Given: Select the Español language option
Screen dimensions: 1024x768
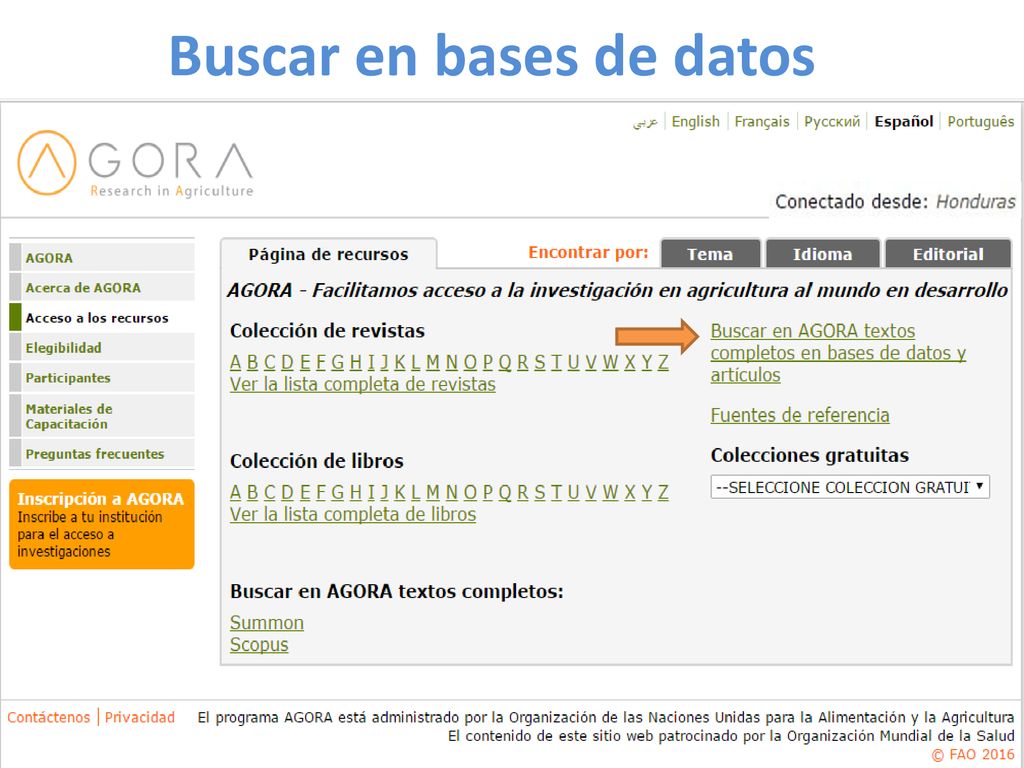Looking at the screenshot, I should pyautogui.click(x=904, y=121).
